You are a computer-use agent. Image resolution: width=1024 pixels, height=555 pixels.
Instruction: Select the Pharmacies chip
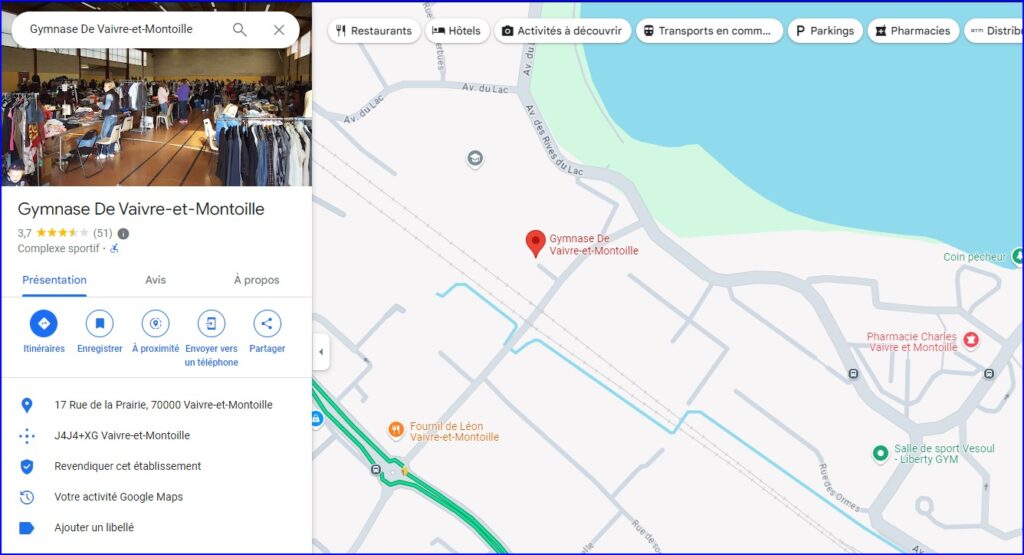point(913,31)
